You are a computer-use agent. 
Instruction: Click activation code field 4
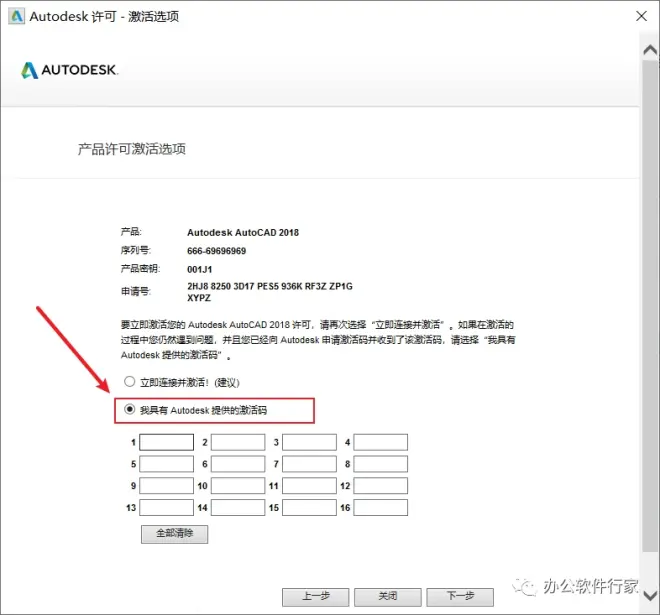[x=381, y=442]
